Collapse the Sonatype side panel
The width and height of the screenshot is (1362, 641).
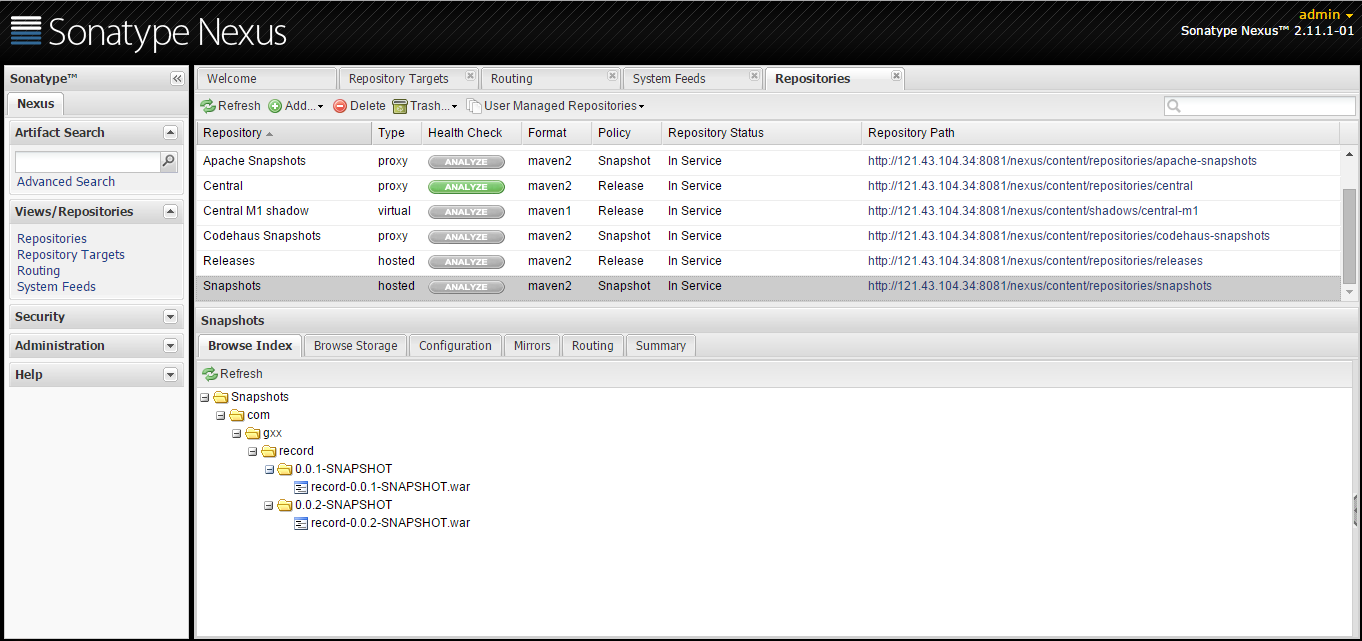(x=177, y=79)
